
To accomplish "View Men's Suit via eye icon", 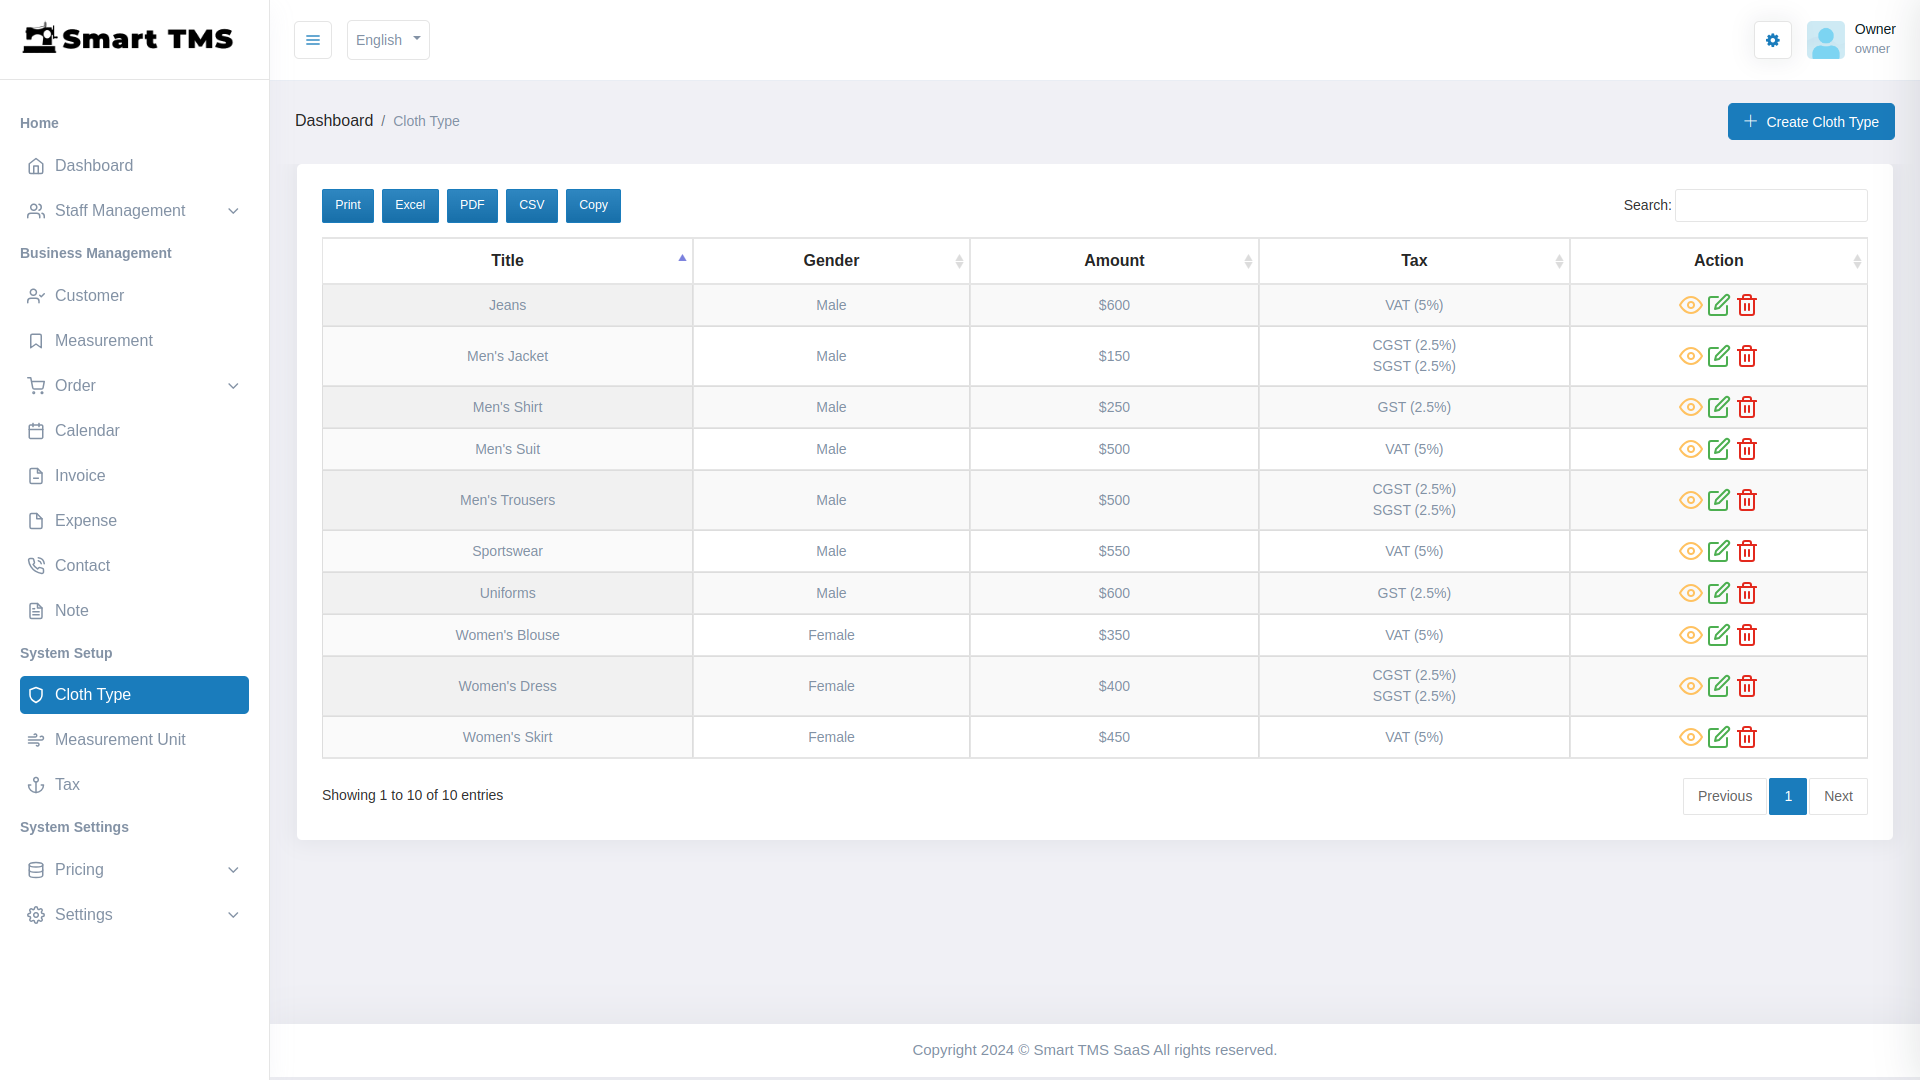I will [1690, 449].
